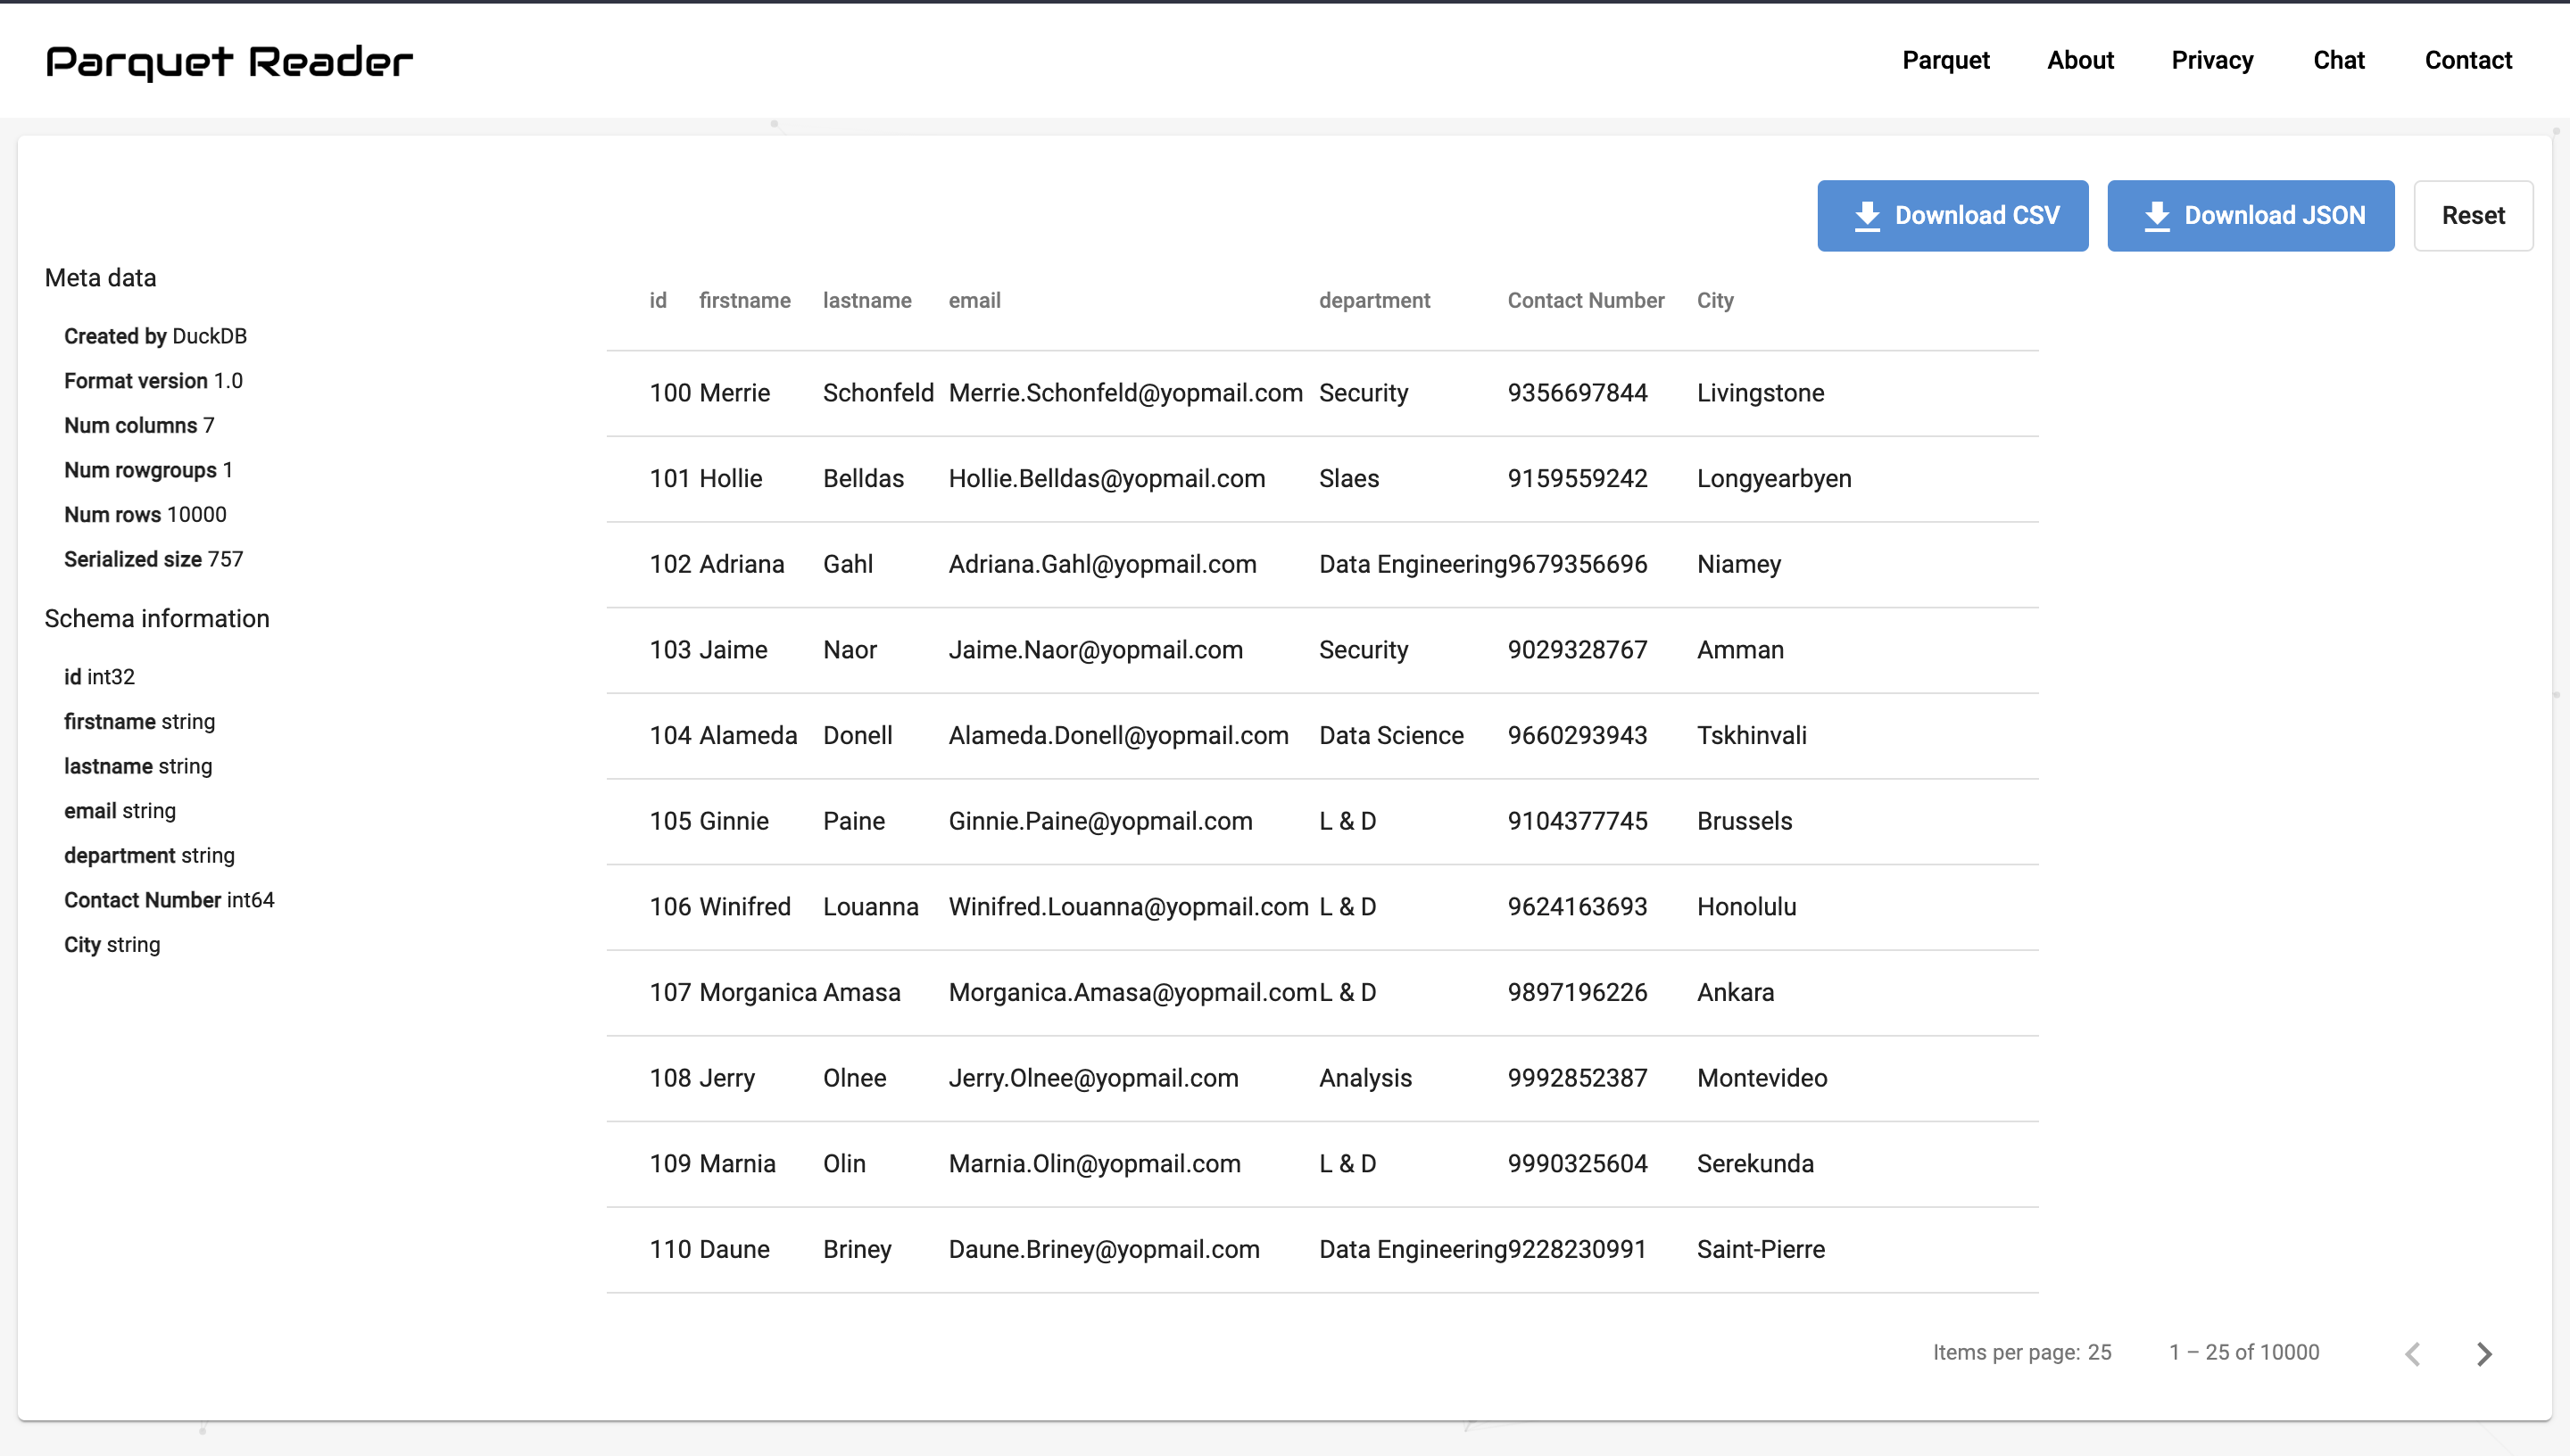This screenshot has height=1456, width=2570.
Task: Click the Contact Number column header
Action: click(x=1585, y=300)
